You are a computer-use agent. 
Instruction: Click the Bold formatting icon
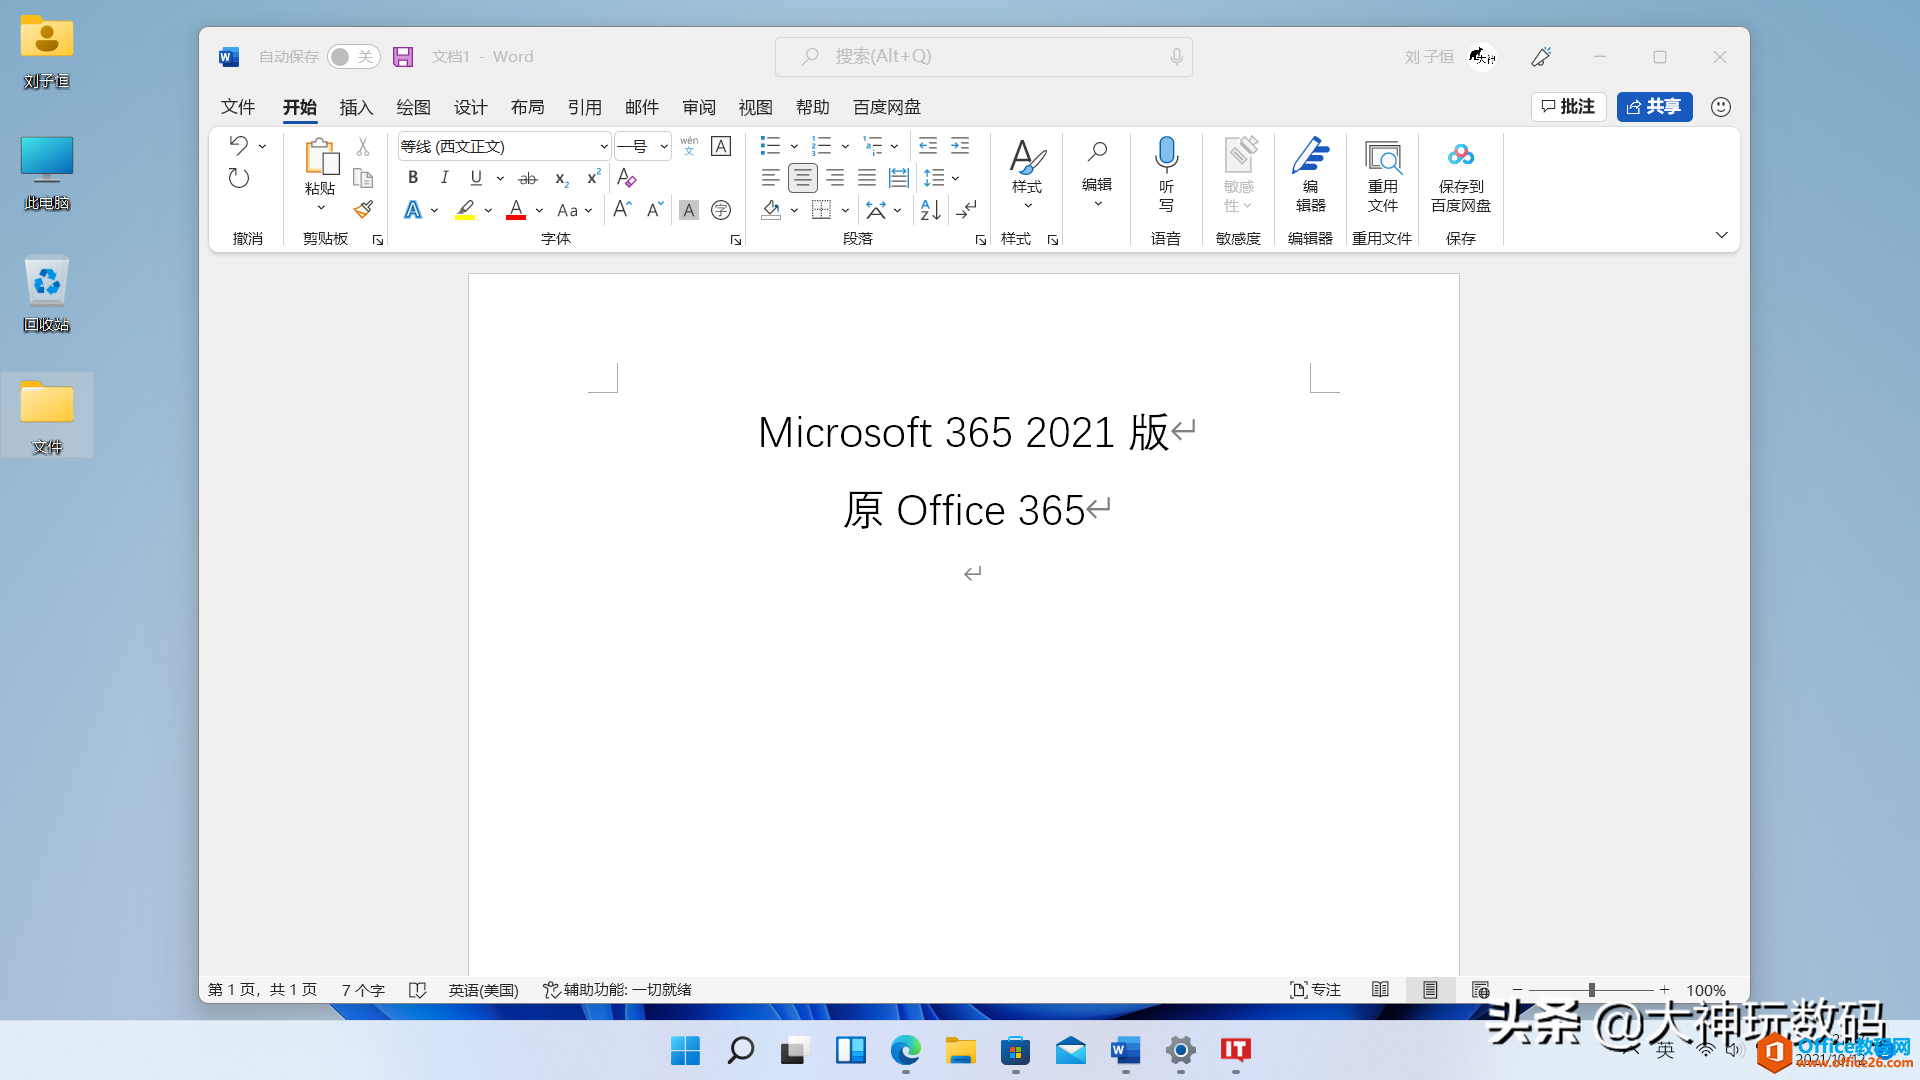pos(413,177)
